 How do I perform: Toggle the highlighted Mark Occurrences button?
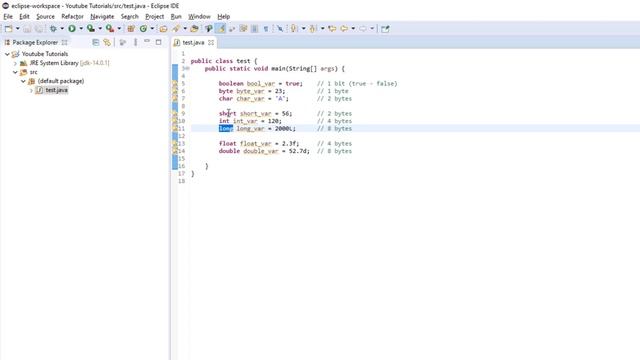[x=221, y=29]
